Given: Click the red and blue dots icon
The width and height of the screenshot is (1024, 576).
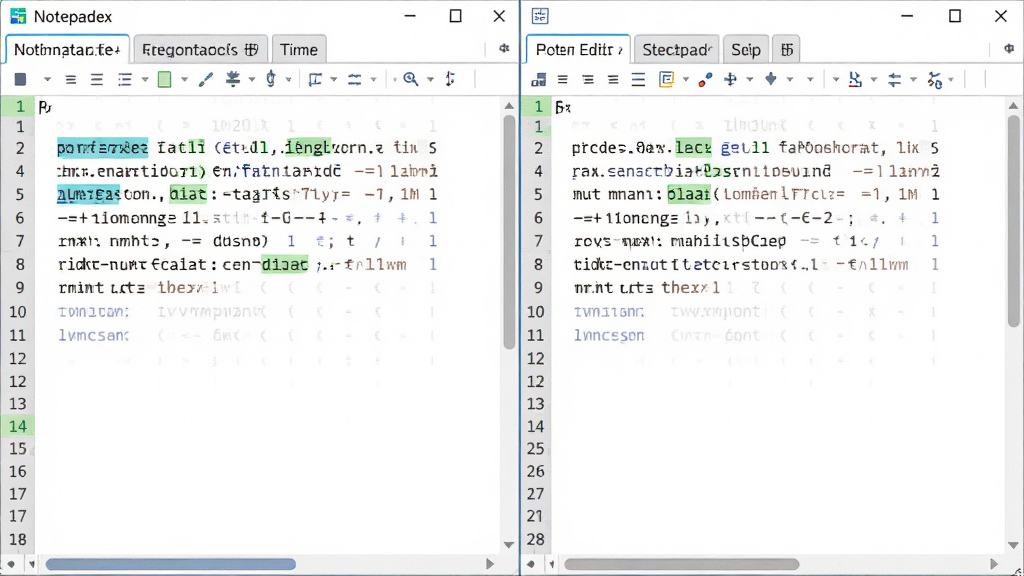Looking at the screenshot, I should tap(705, 80).
